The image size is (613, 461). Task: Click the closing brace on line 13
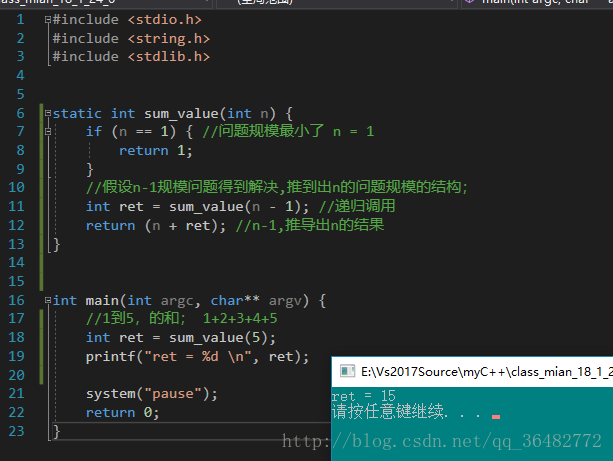[57, 244]
